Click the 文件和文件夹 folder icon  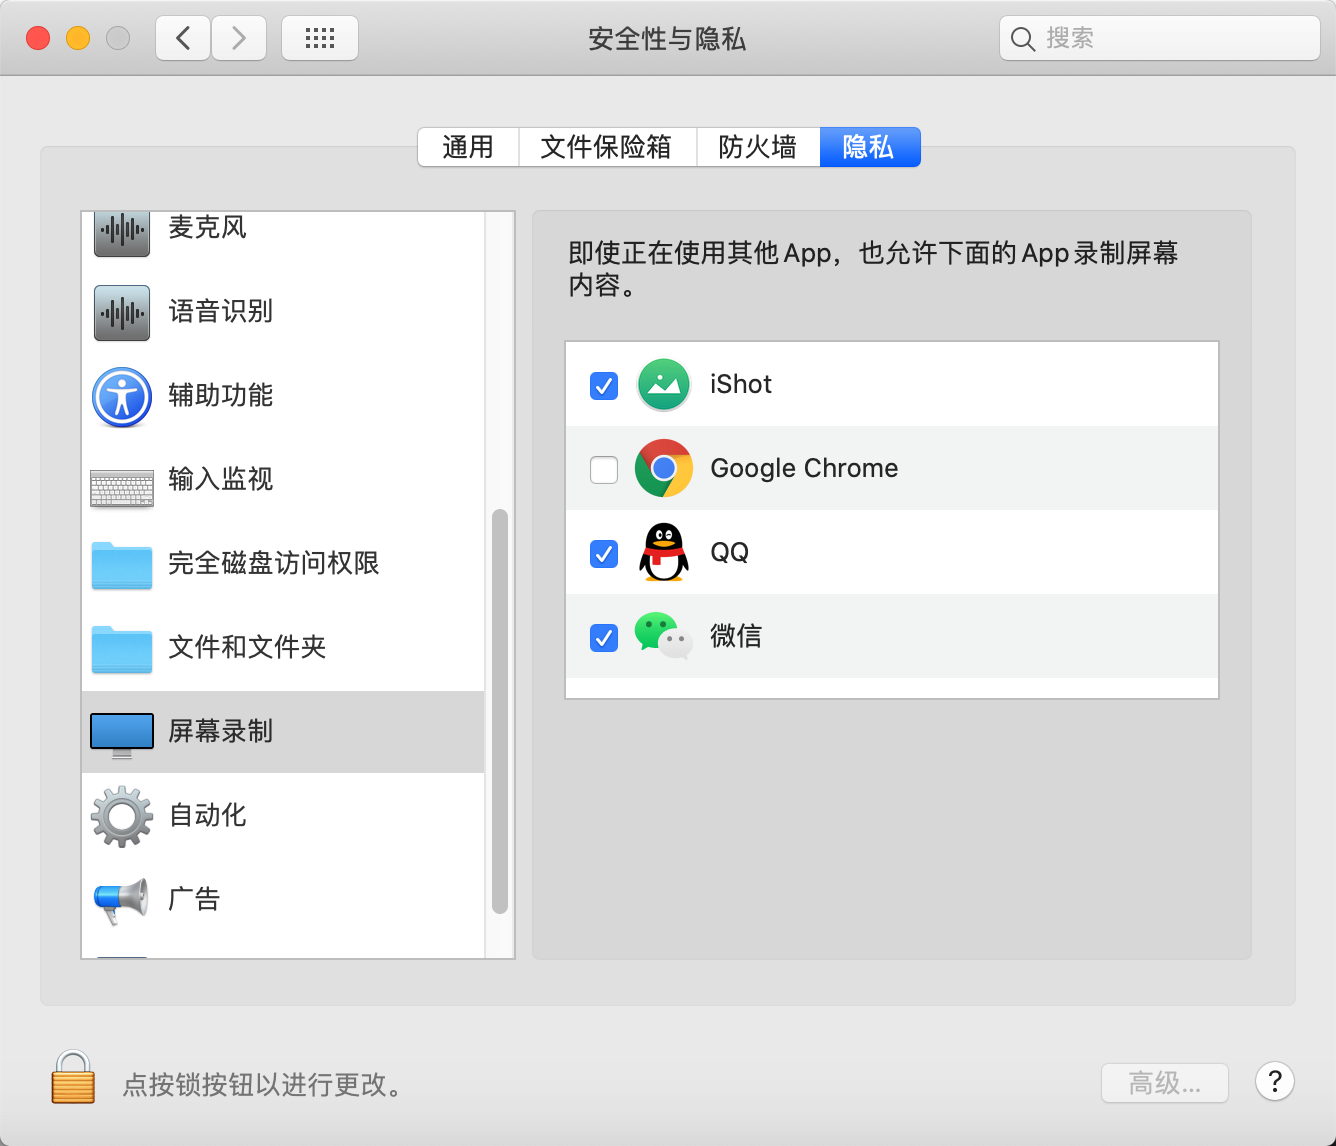121,648
